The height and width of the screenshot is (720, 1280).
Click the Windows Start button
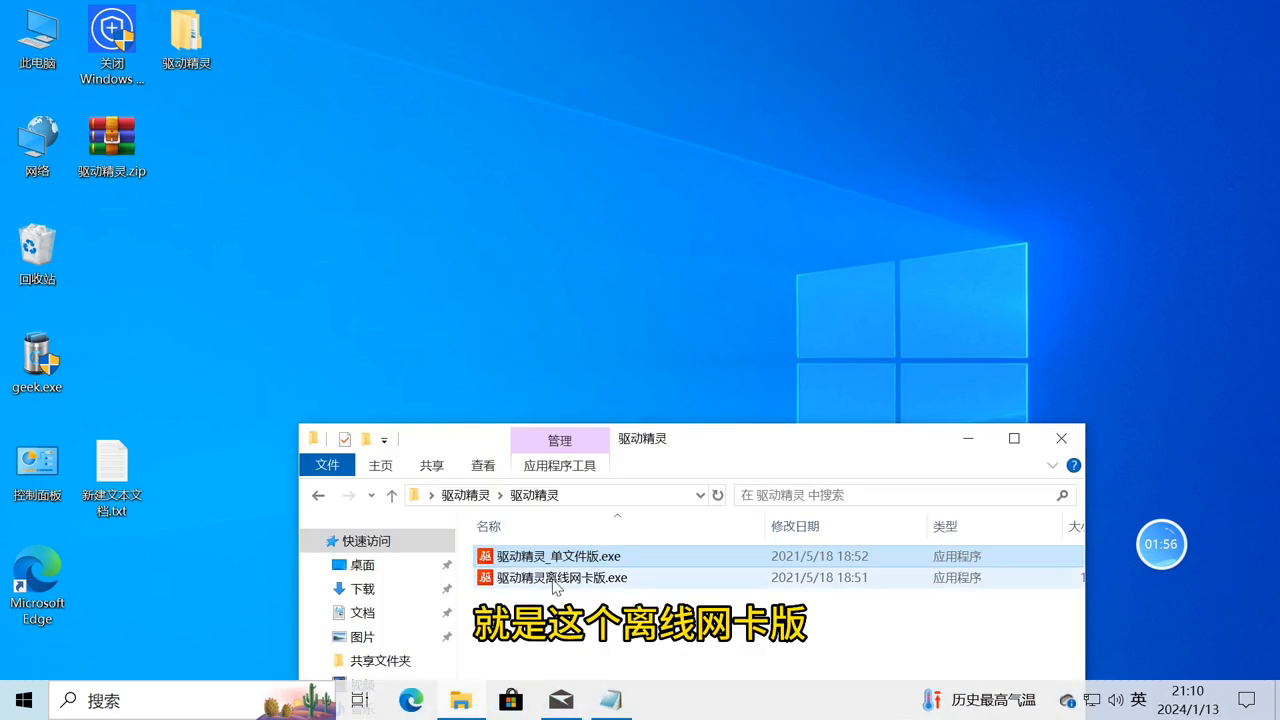click(x=24, y=700)
